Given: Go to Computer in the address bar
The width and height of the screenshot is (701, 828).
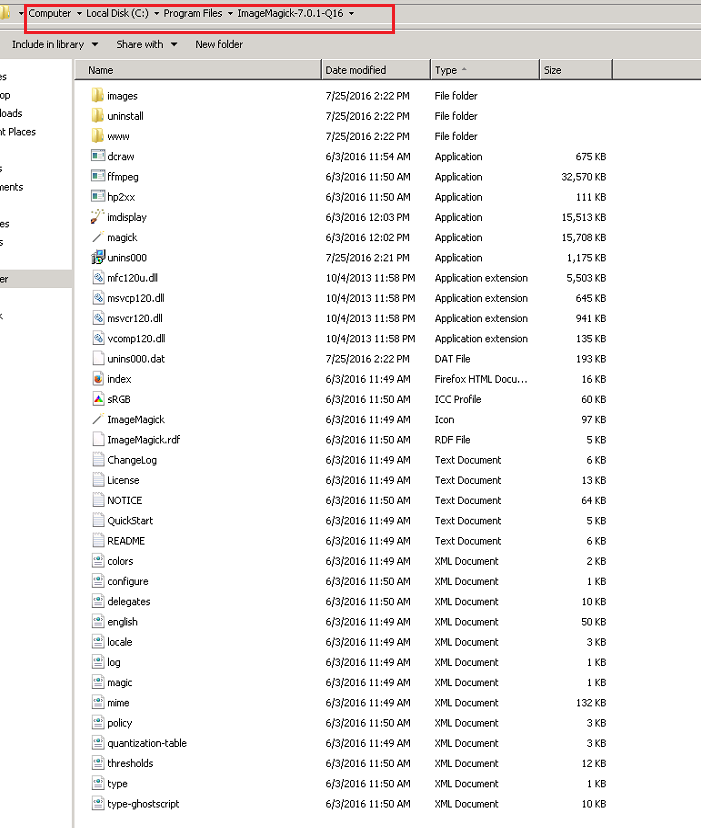Looking at the screenshot, I should click(x=50, y=13).
